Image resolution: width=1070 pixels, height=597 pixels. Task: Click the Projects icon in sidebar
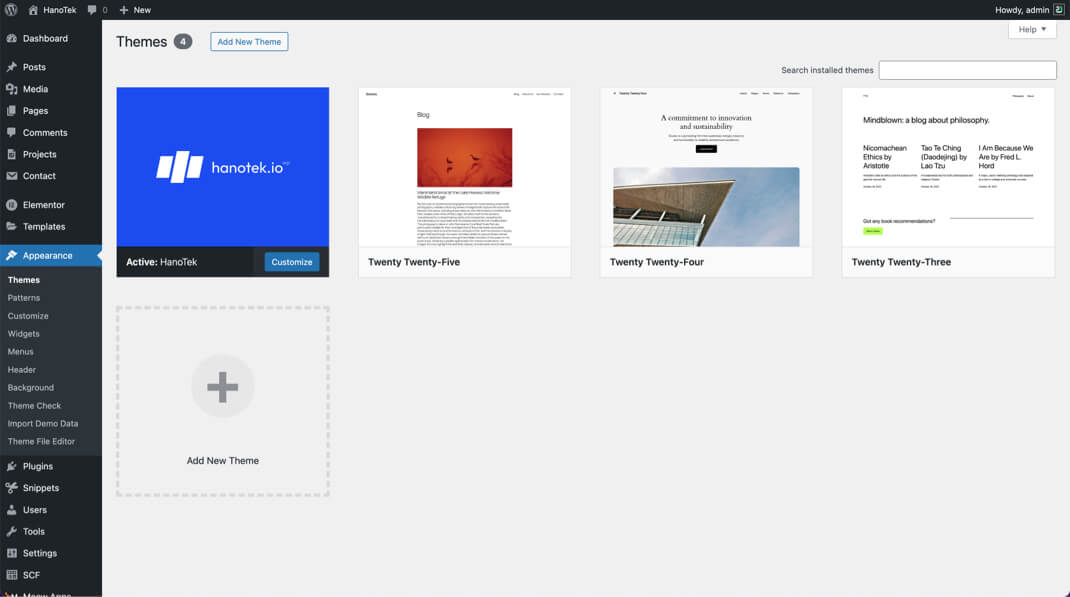pos(12,154)
